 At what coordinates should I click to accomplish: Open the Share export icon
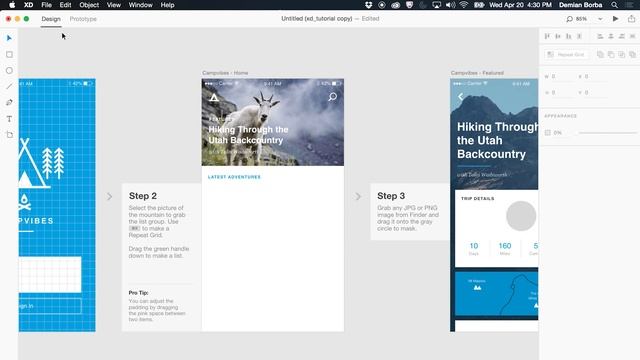click(631, 18)
